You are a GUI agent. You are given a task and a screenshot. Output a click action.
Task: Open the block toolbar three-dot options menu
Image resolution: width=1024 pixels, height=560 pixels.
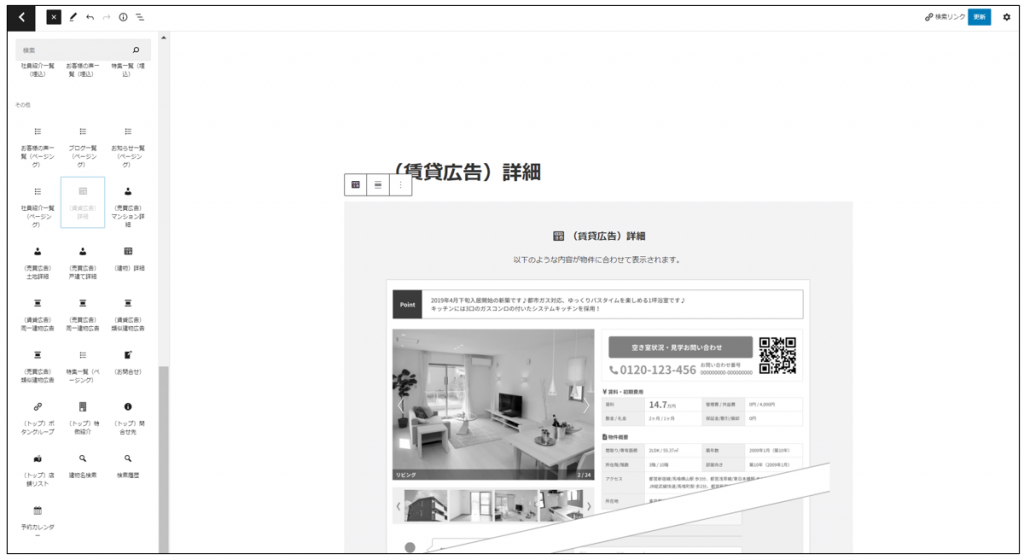click(x=401, y=185)
